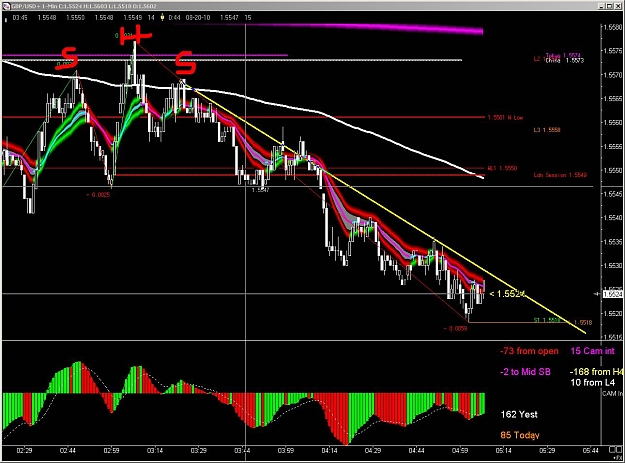Image resolution: width=625 pixels, height=463 pixels.
Task: Close the GBP/USD chart window
Action: tap(617, 6)
